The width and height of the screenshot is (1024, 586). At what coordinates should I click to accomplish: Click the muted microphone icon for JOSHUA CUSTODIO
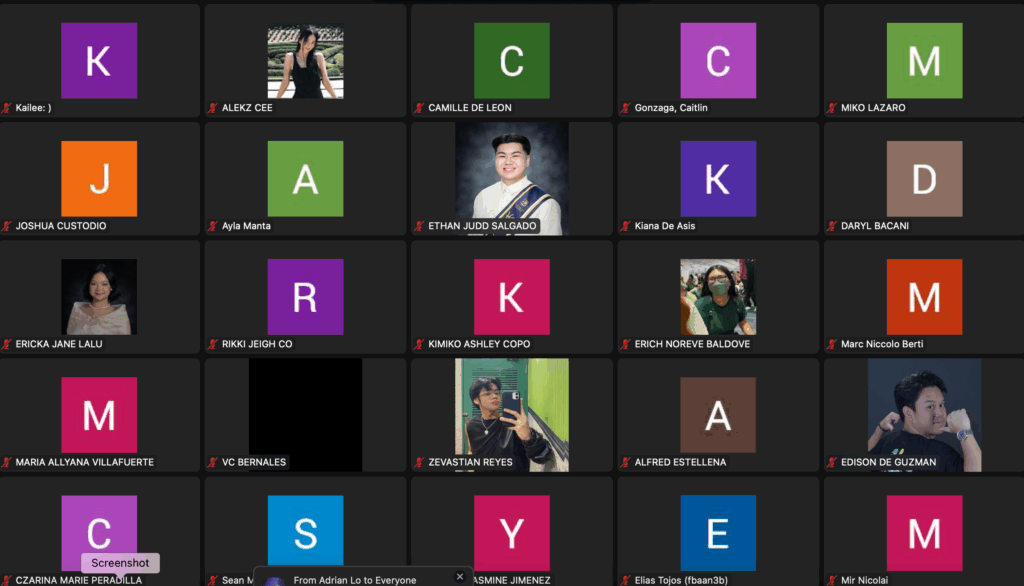click(6, 226)
